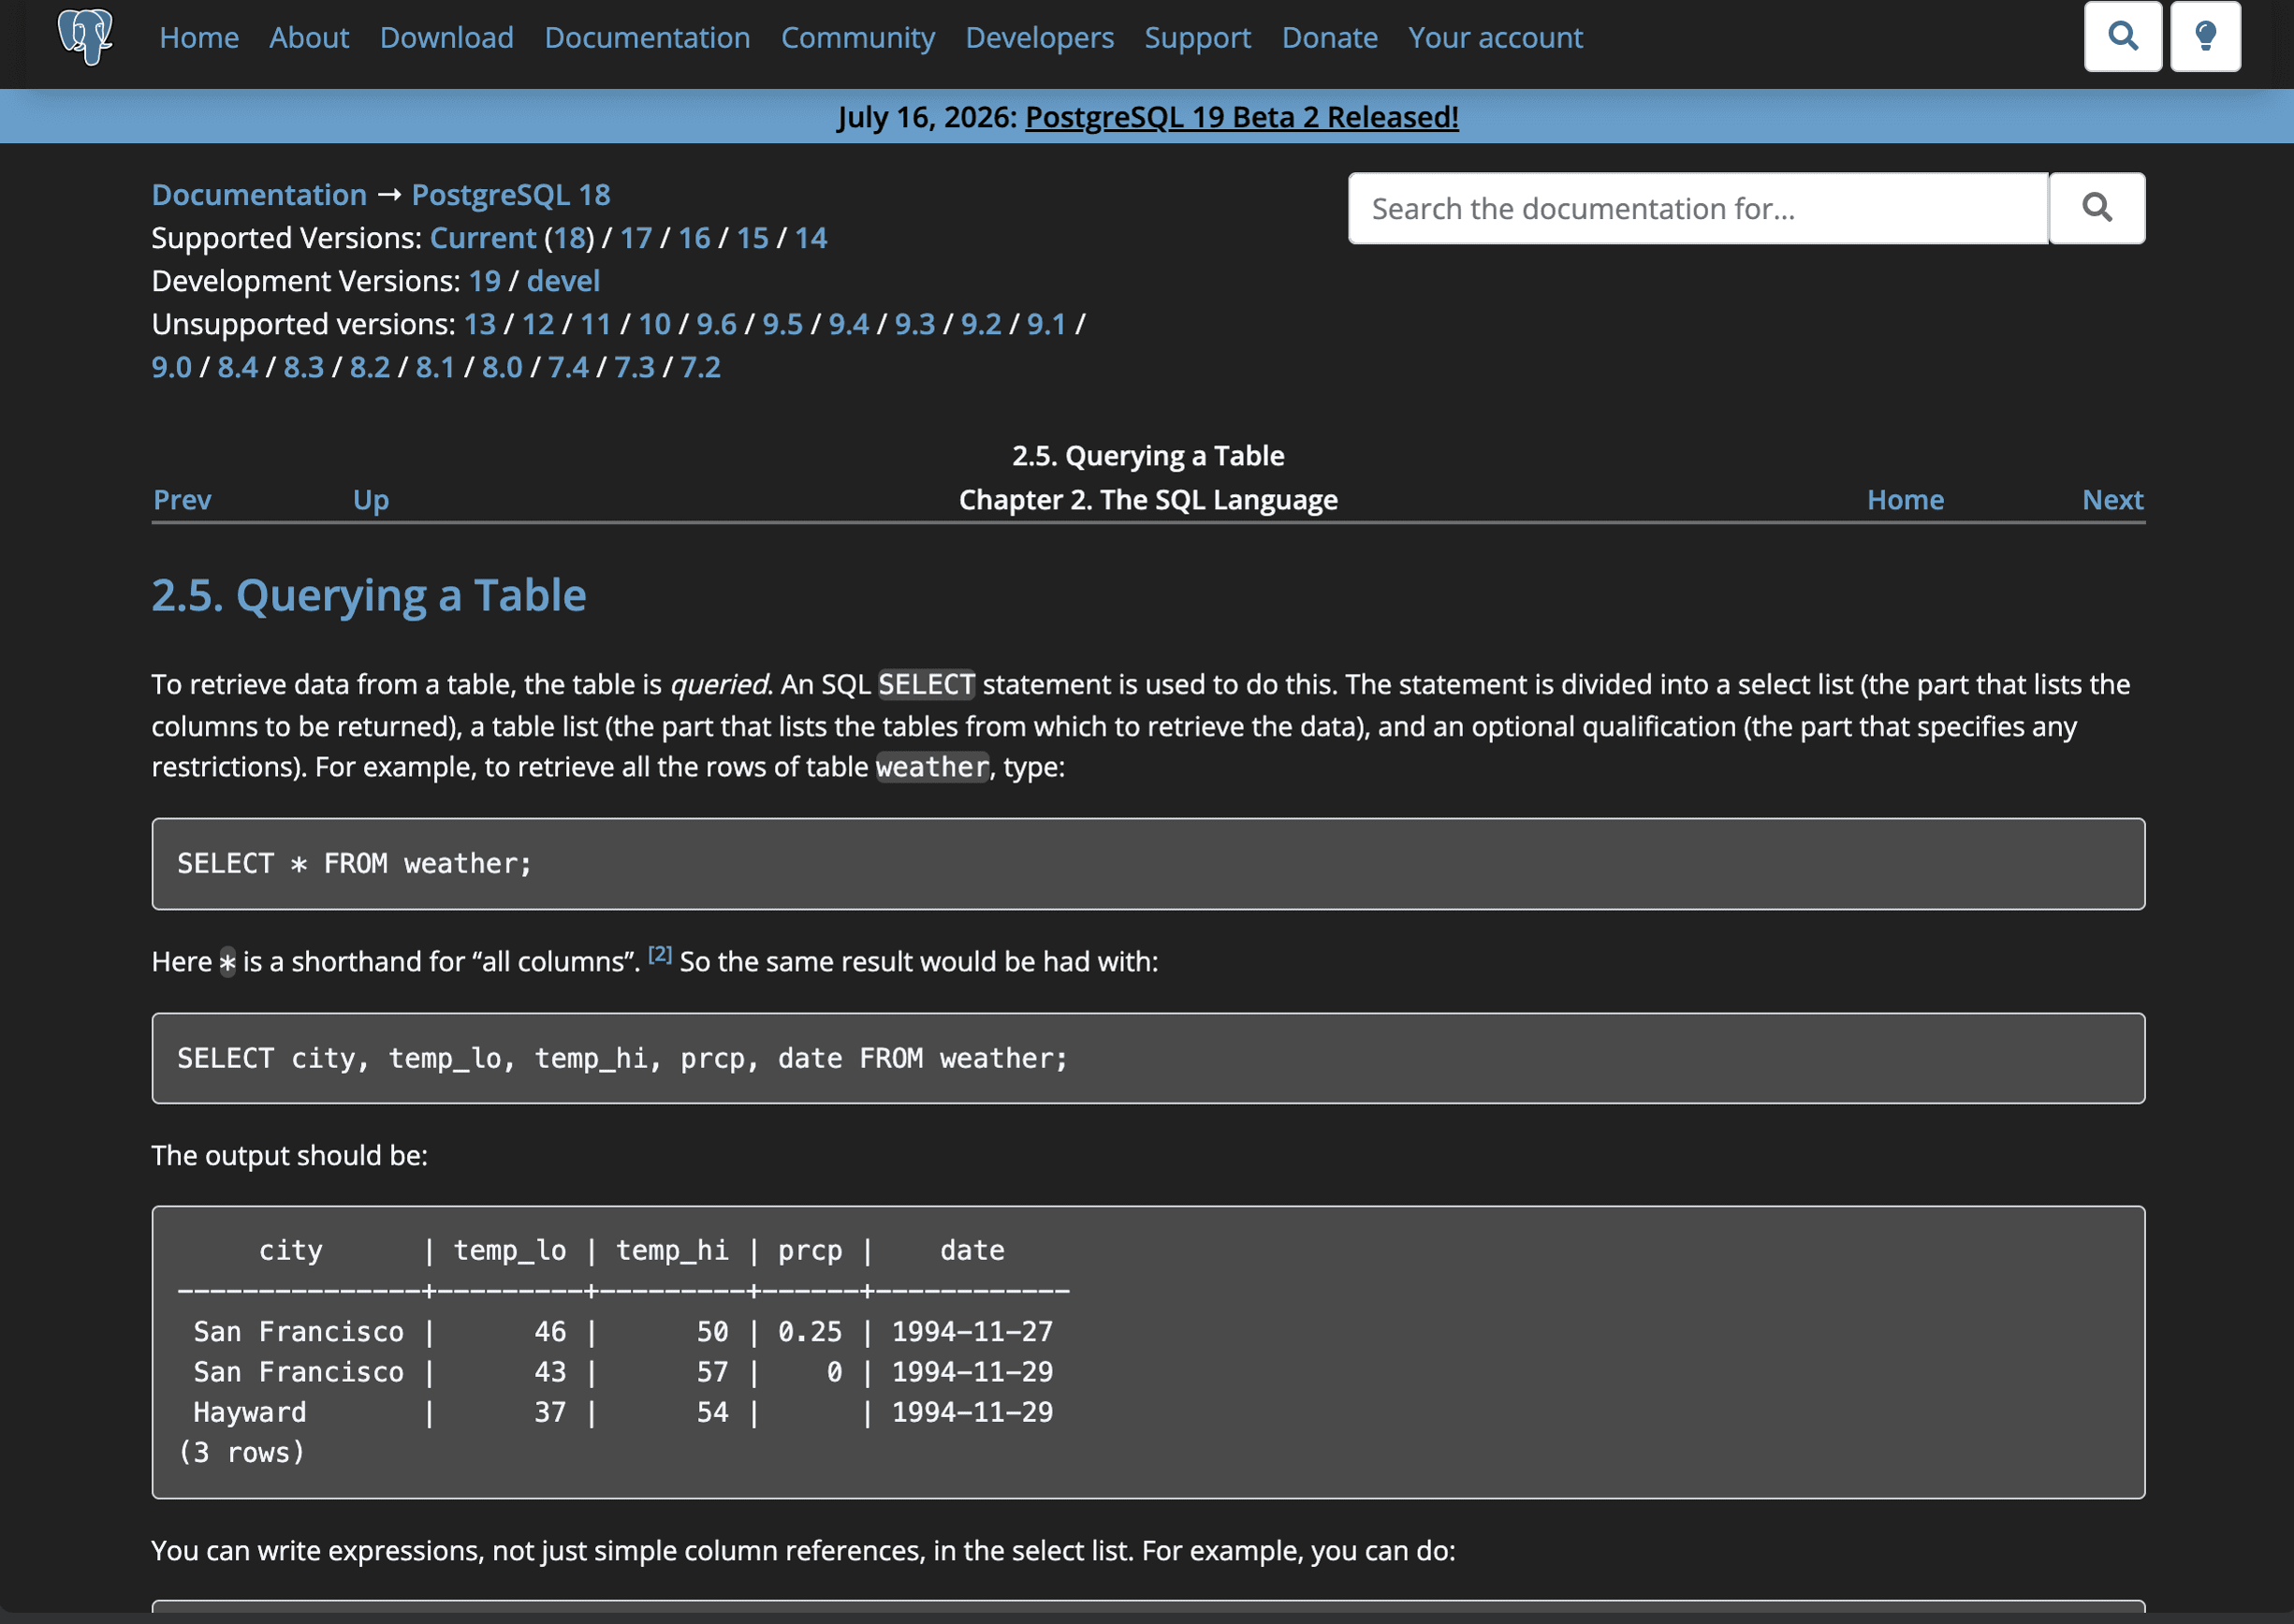Open PostgreSQL 19 Beta 2 Released announcement
This screenshot has width=2294, height=1624.
(1241, 117)
